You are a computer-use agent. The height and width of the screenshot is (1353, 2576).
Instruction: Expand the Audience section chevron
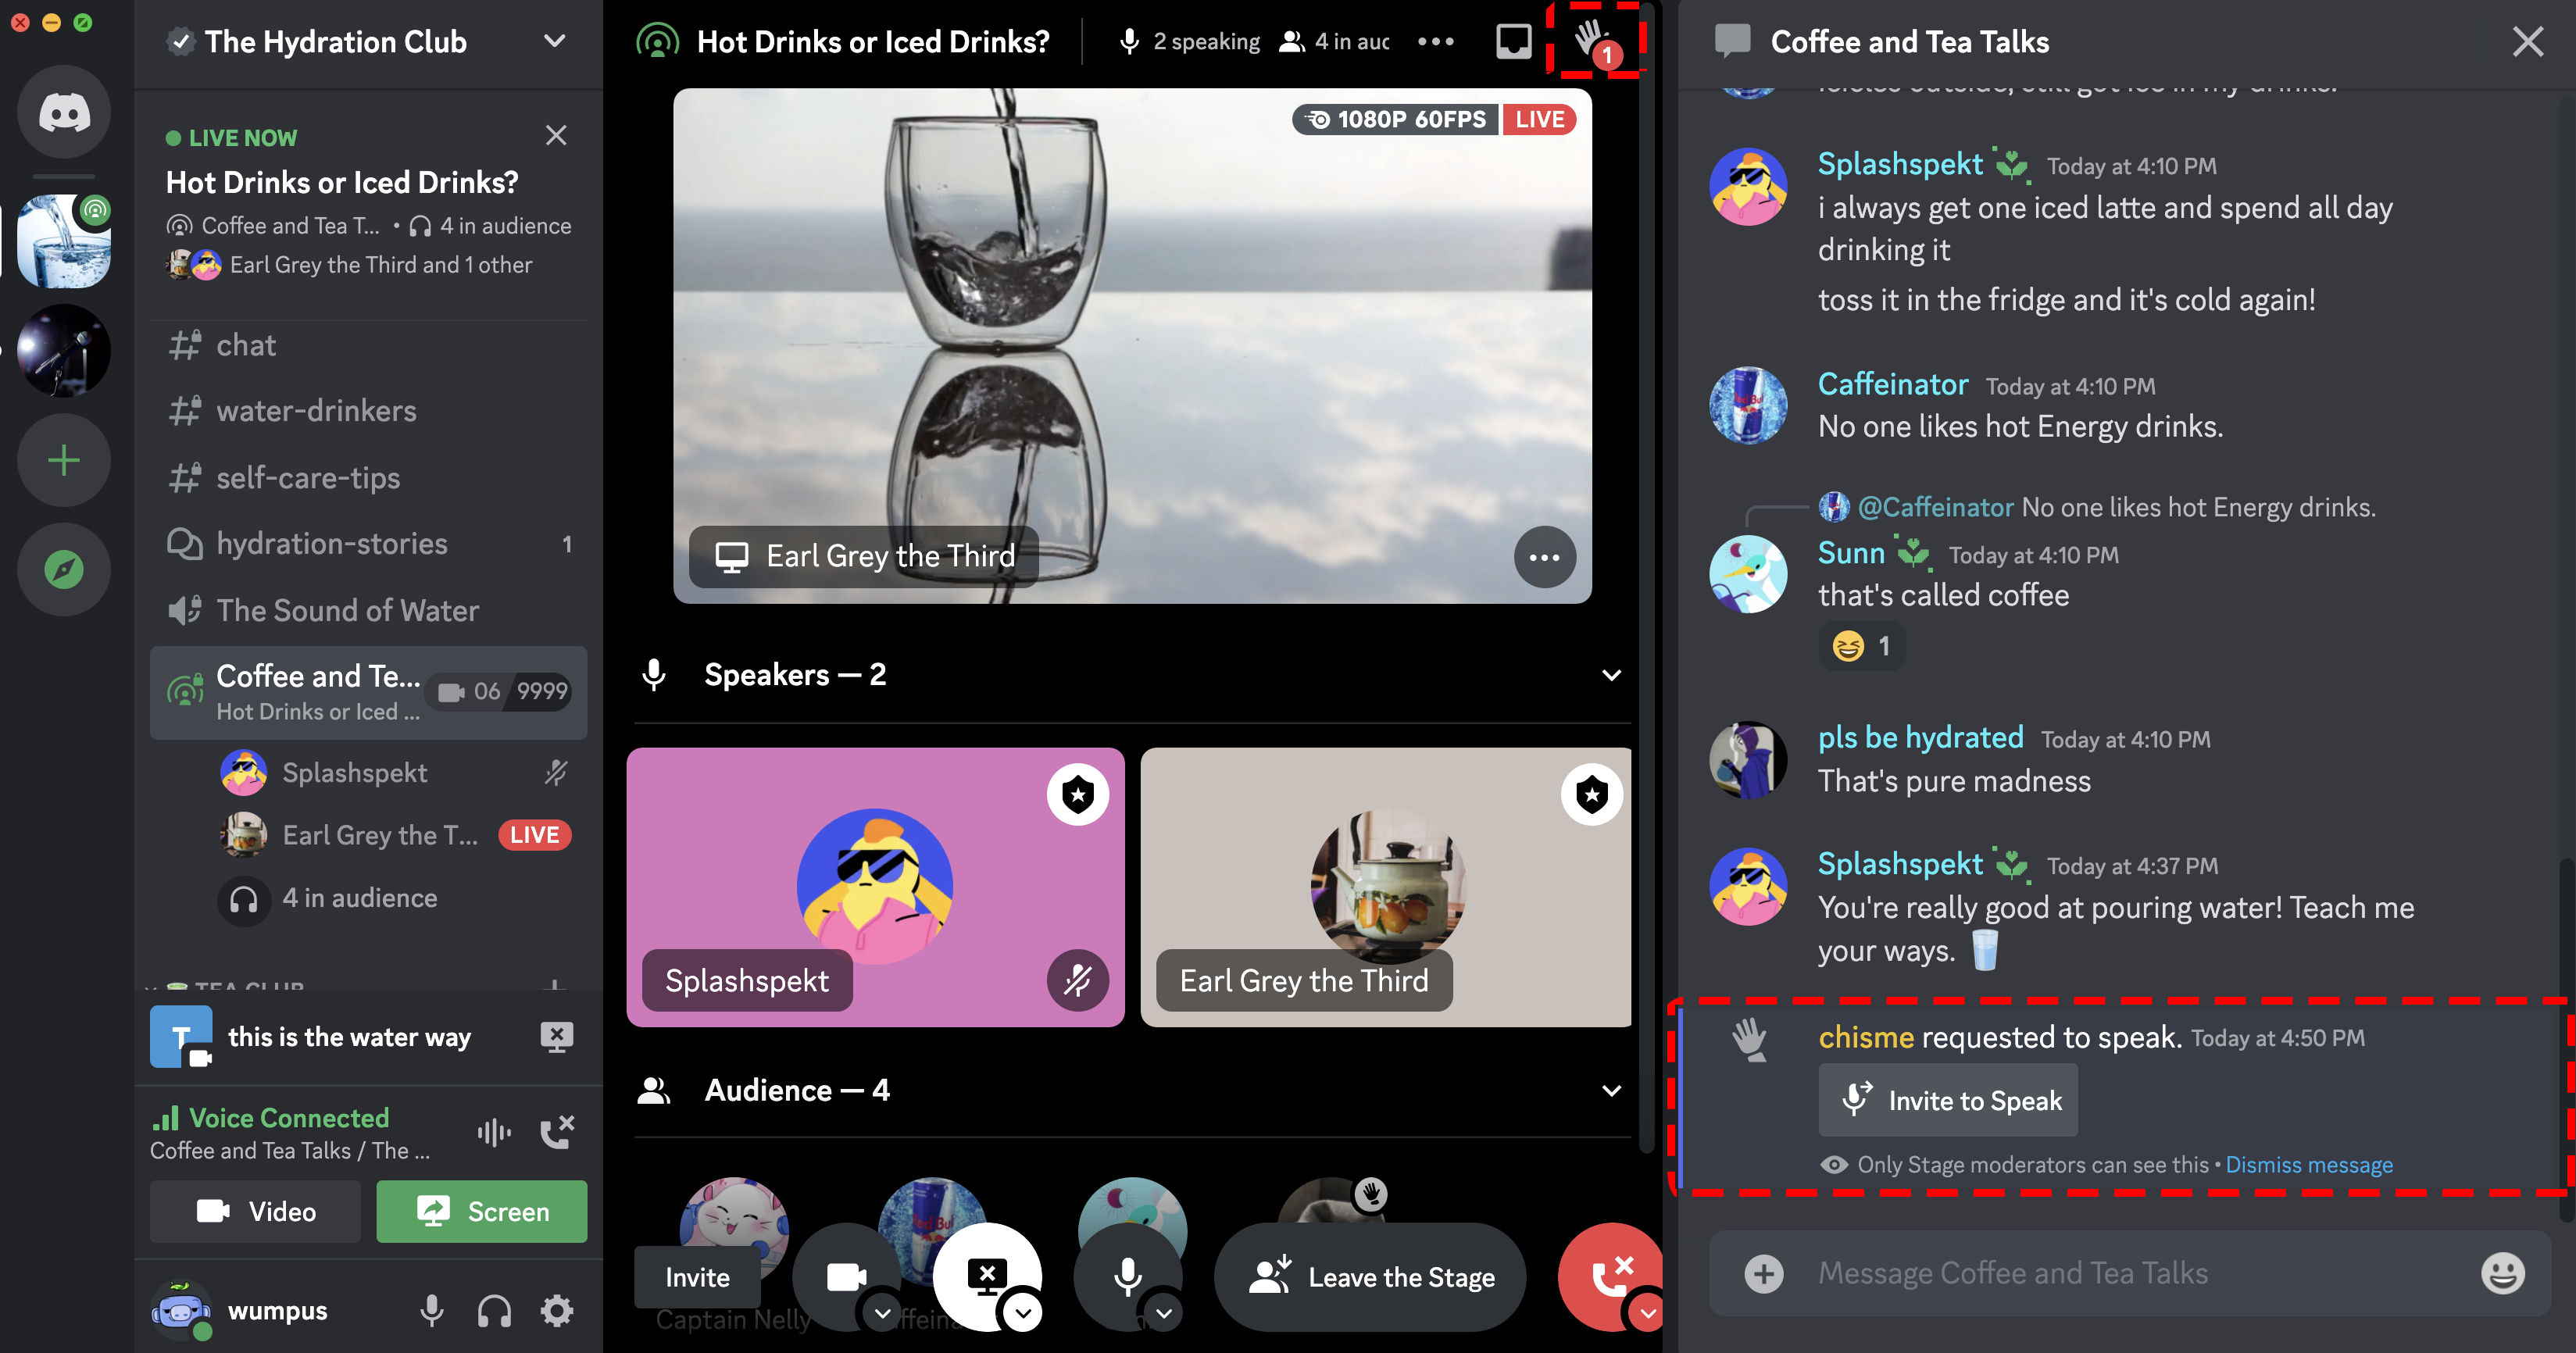click(x=1613, y=1091)
